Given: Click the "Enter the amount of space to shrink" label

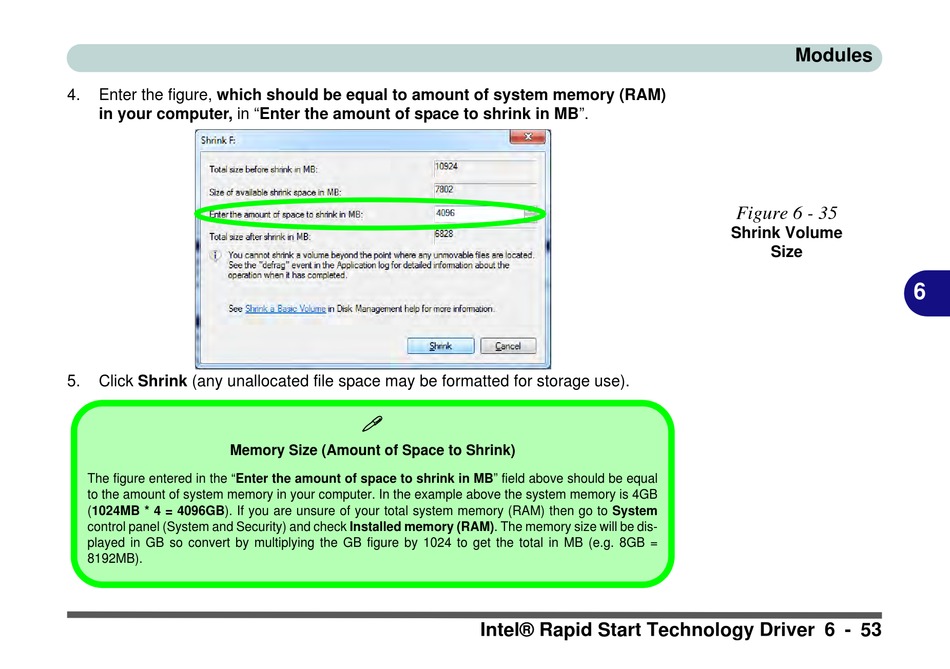Looking at the screenshot, I should tap(285, 215).
